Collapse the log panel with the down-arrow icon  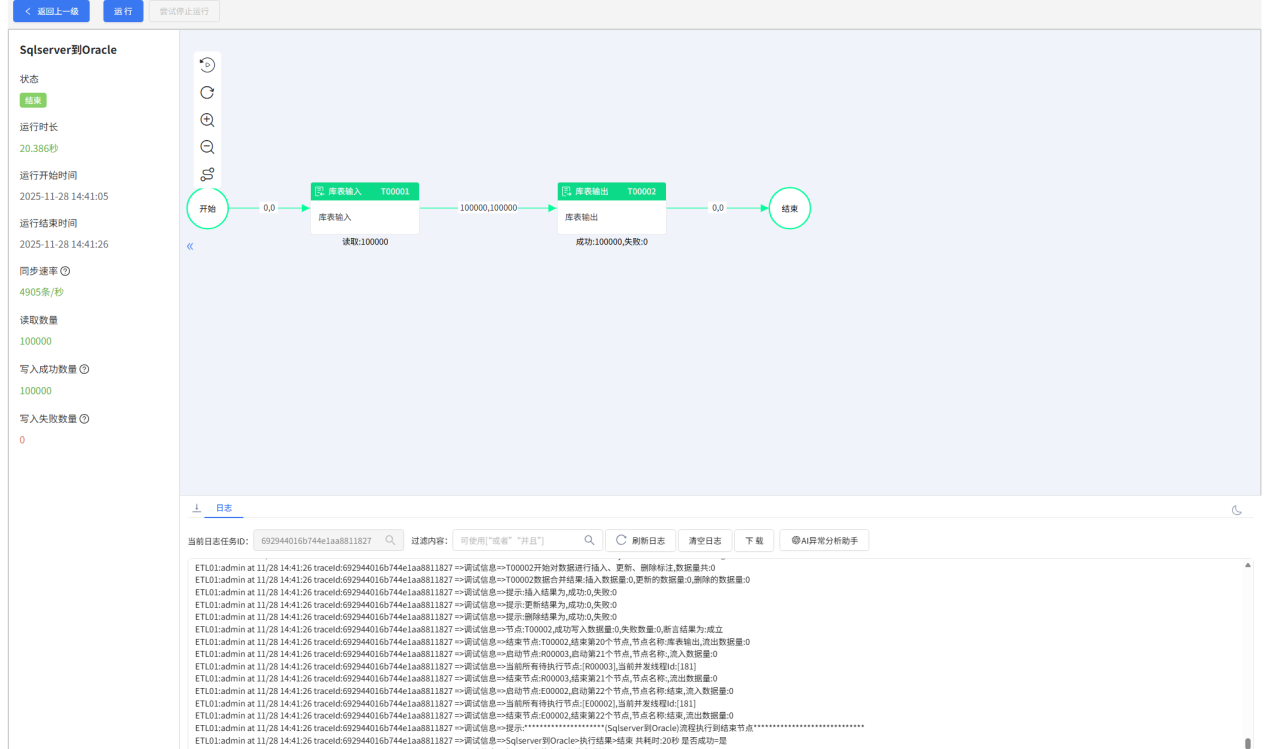196,508
